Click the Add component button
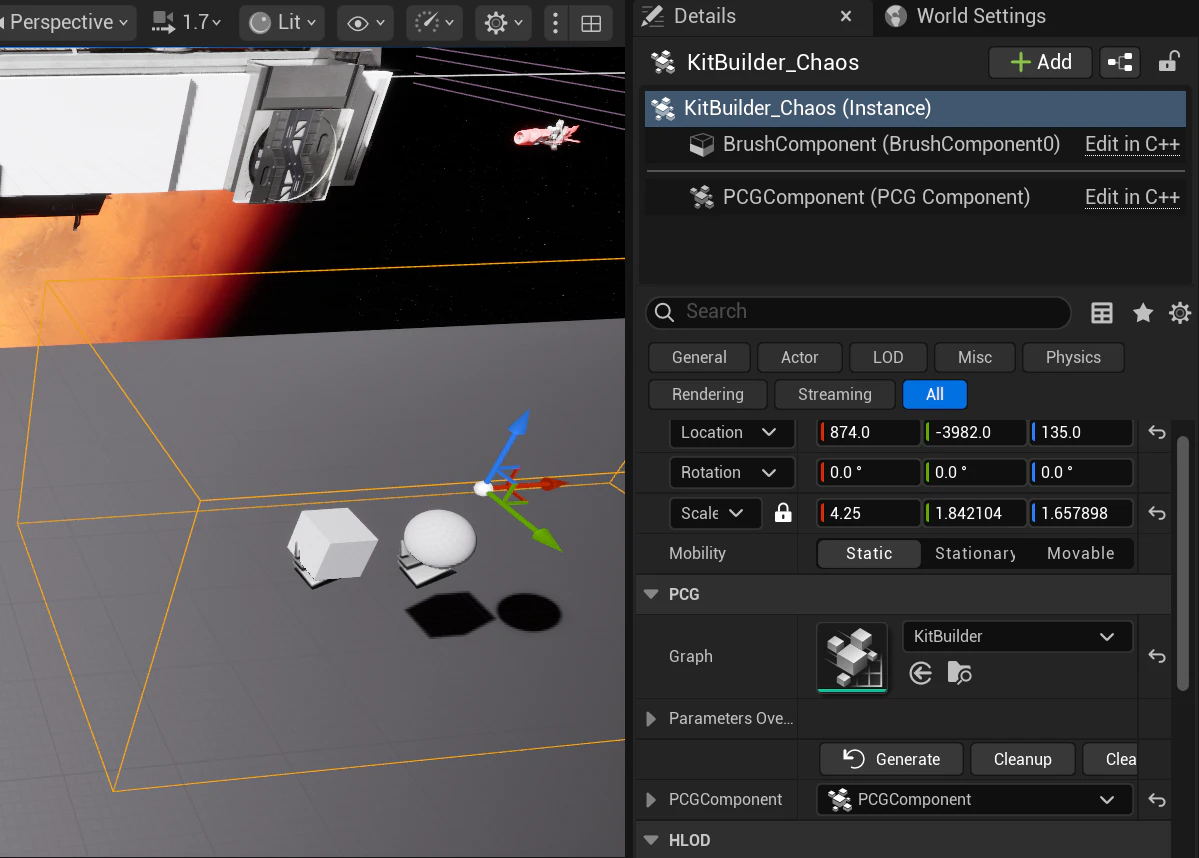1199x858 pixels. [1041, 63]
